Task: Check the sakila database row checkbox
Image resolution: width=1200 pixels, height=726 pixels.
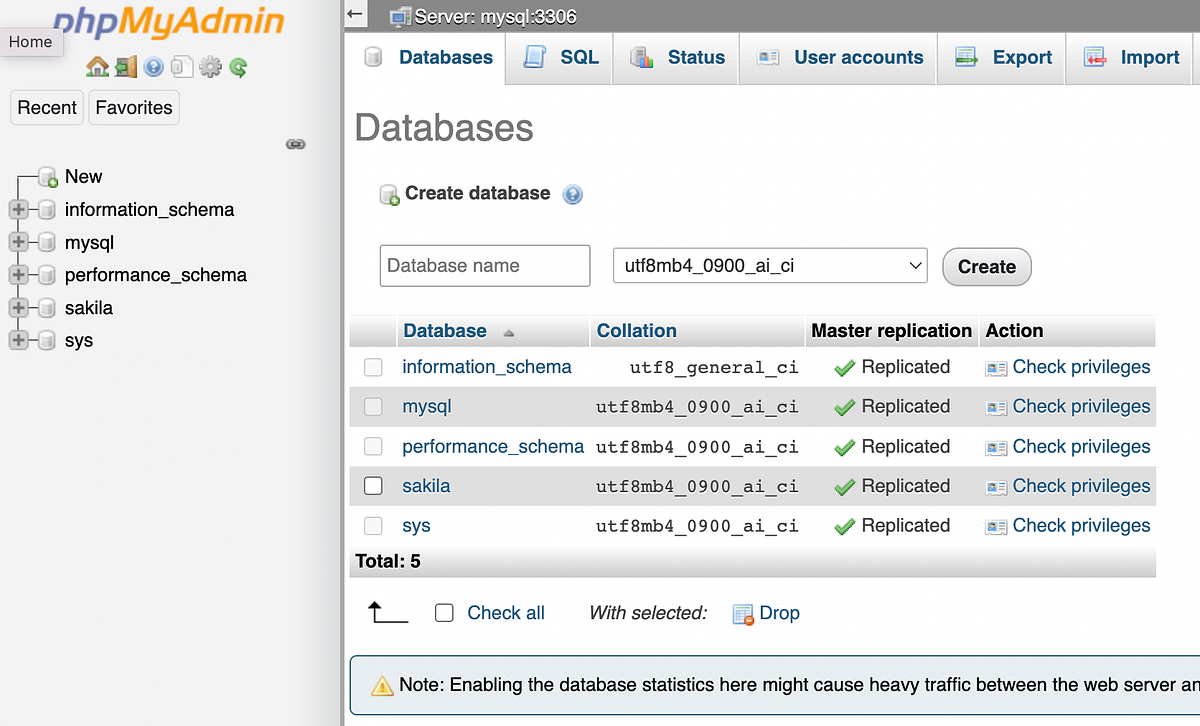Action: (x=373, y=486)
